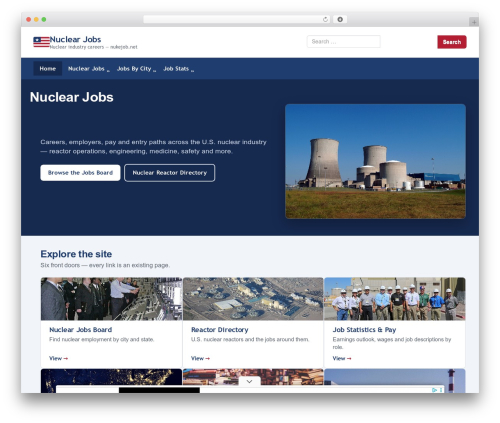This screenshot has width=500, height=423.
Task: Click the 'Six front doors' subtitle text
Action: pos(105,265)
